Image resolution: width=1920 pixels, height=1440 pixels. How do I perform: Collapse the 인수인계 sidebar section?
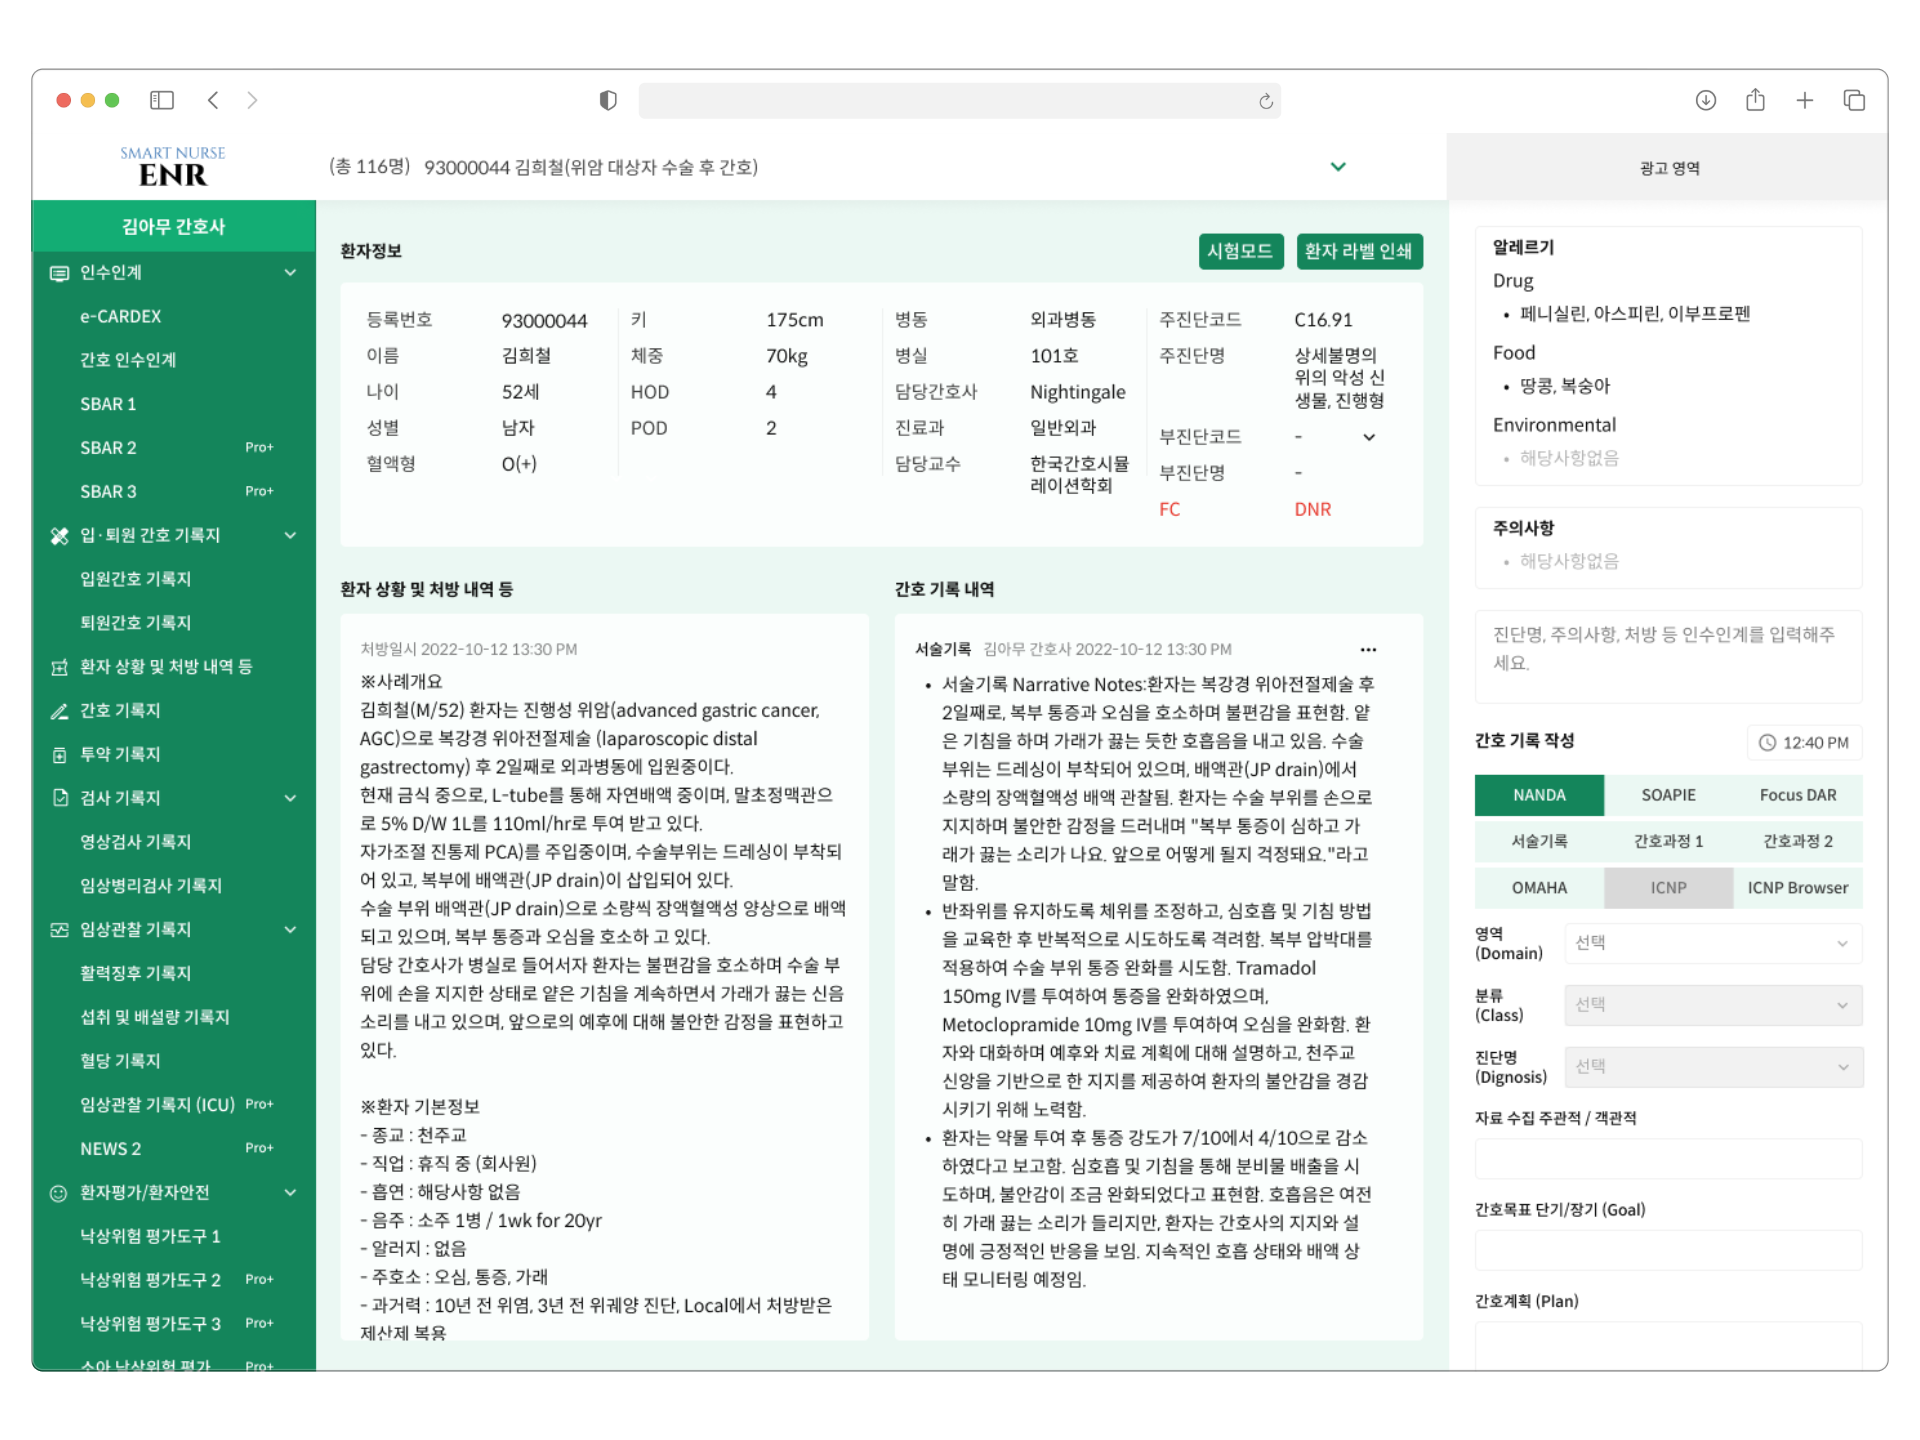(x=290, y=272)
